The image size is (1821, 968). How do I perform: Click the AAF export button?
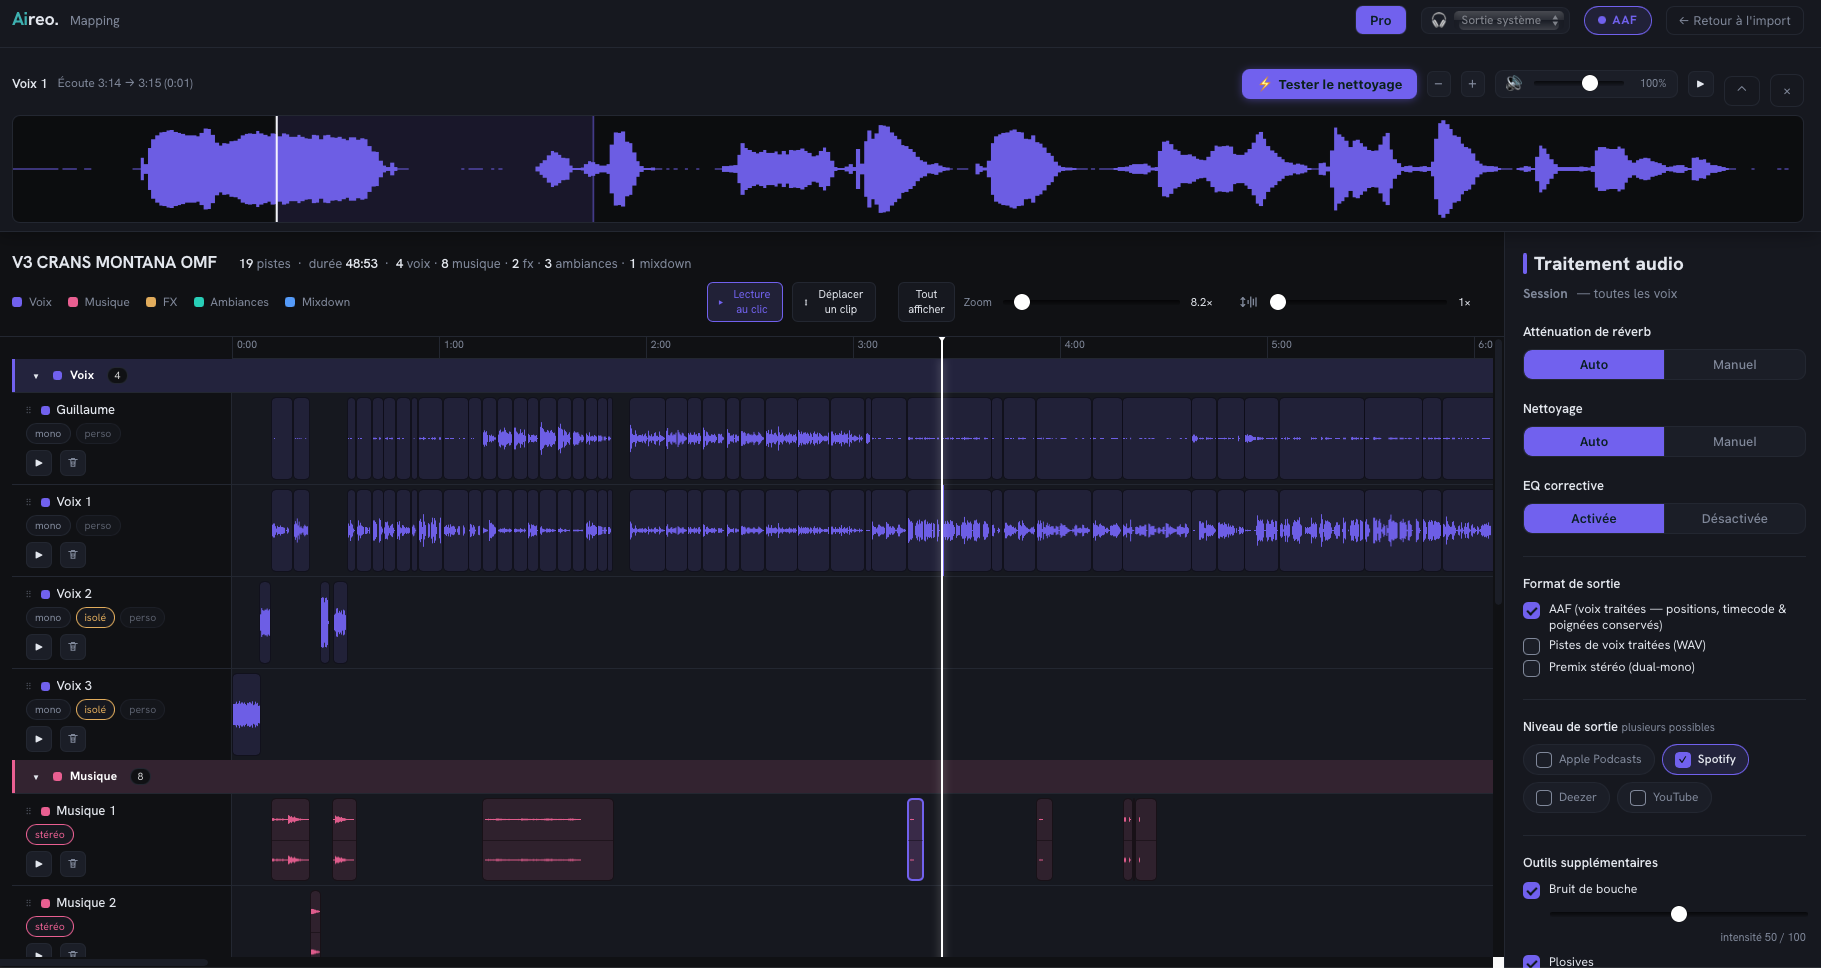click(1617, 20)
